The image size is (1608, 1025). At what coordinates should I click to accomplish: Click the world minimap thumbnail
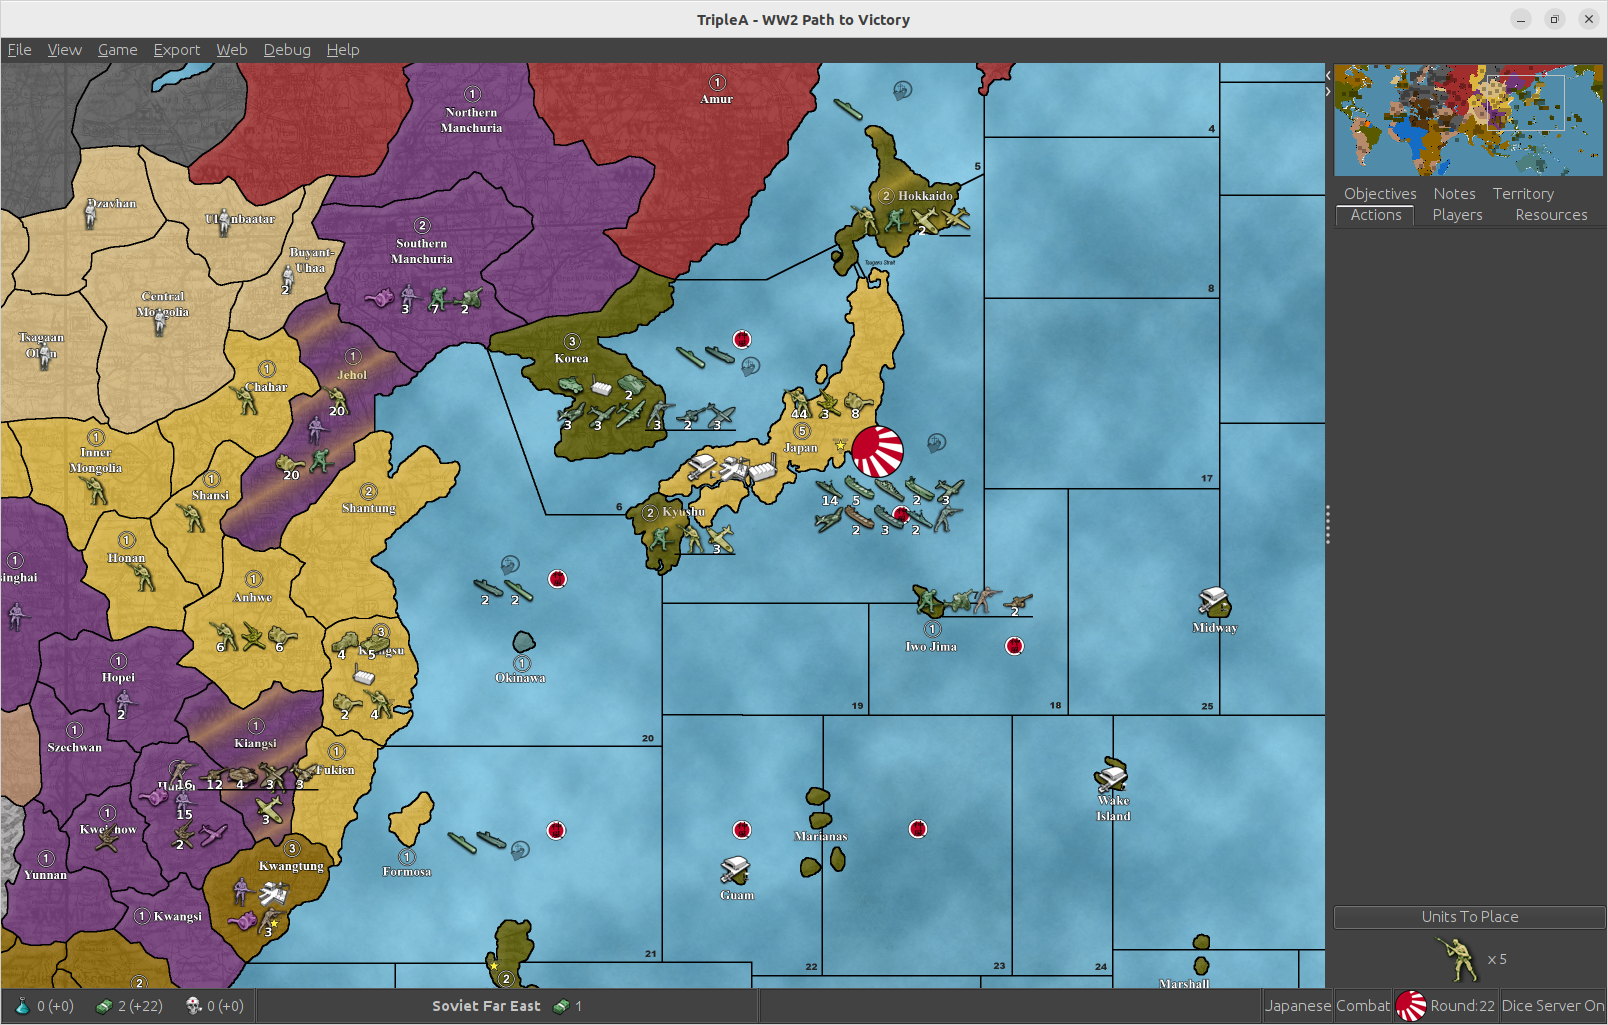click(1468, 120)
